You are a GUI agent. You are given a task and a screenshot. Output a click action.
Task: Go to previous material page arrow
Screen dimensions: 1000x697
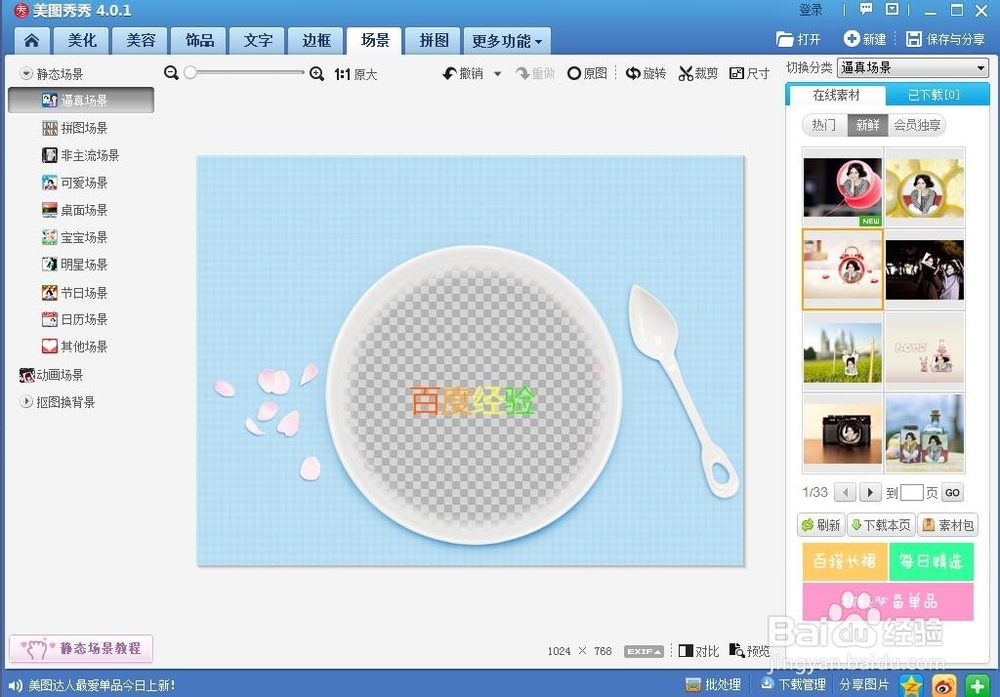pyautogui.click(x=845, y=492)
